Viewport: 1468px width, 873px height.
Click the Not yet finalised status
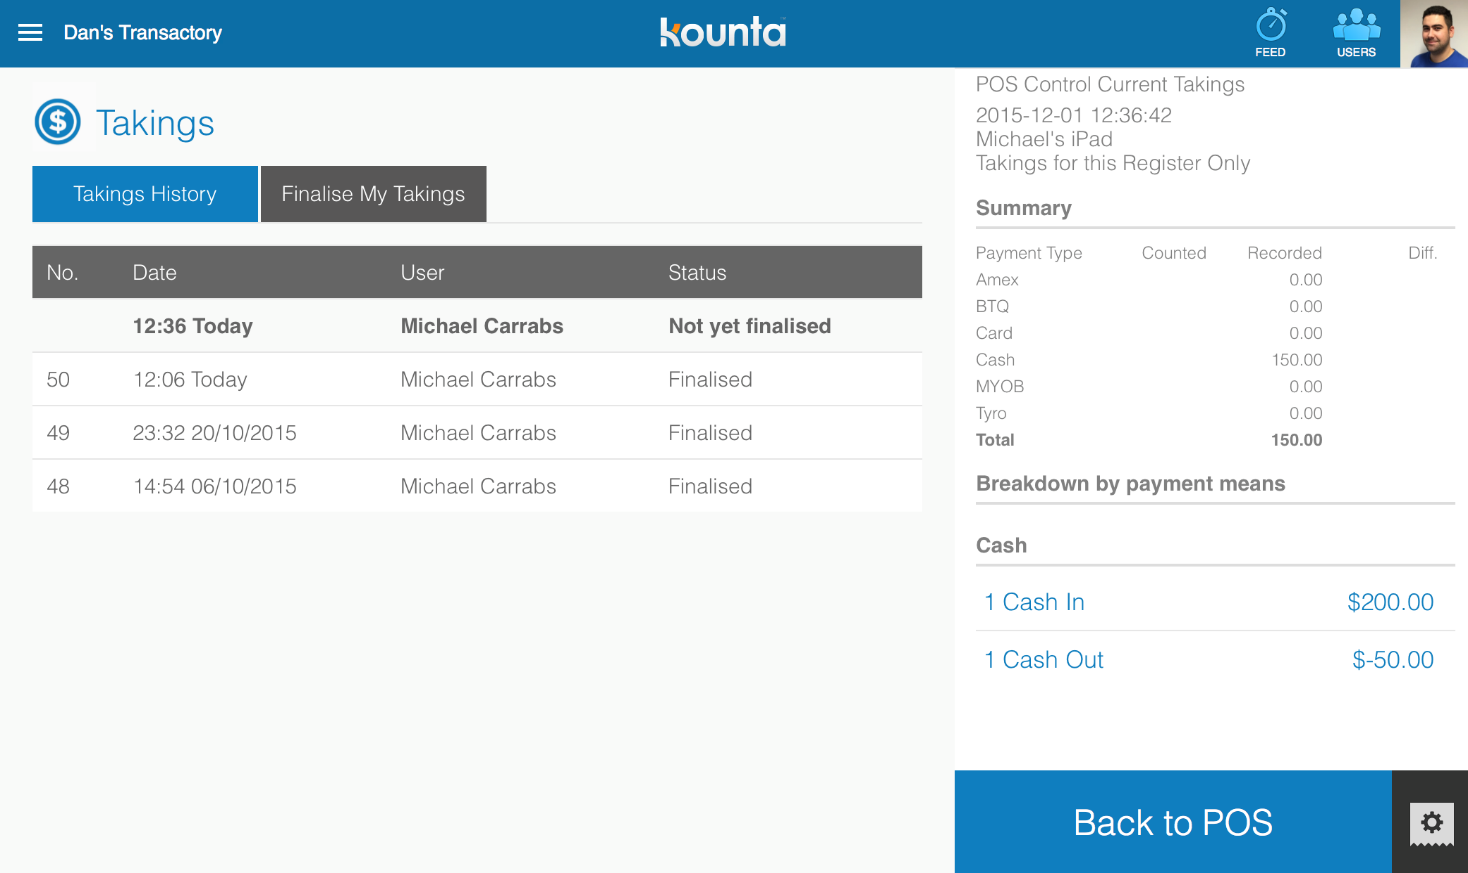[x=750, y=326]
